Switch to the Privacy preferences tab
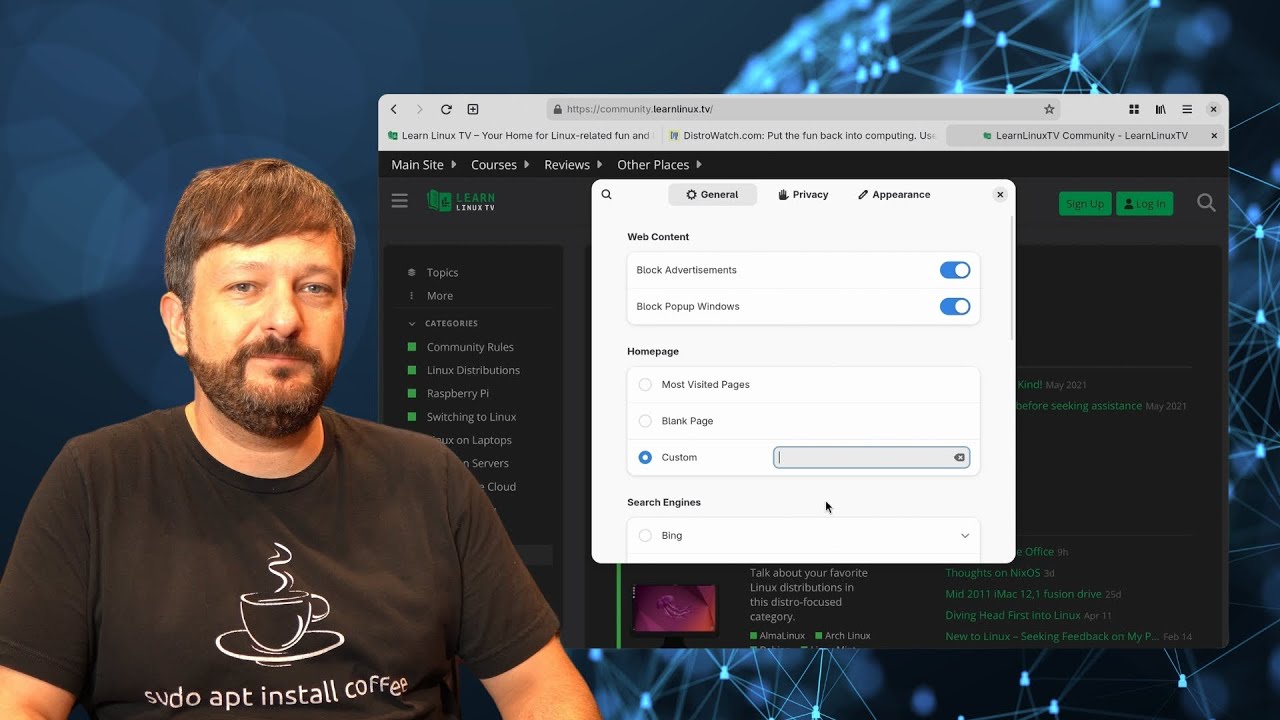This screenshot has width=1280, height=720. coord(803,195)
